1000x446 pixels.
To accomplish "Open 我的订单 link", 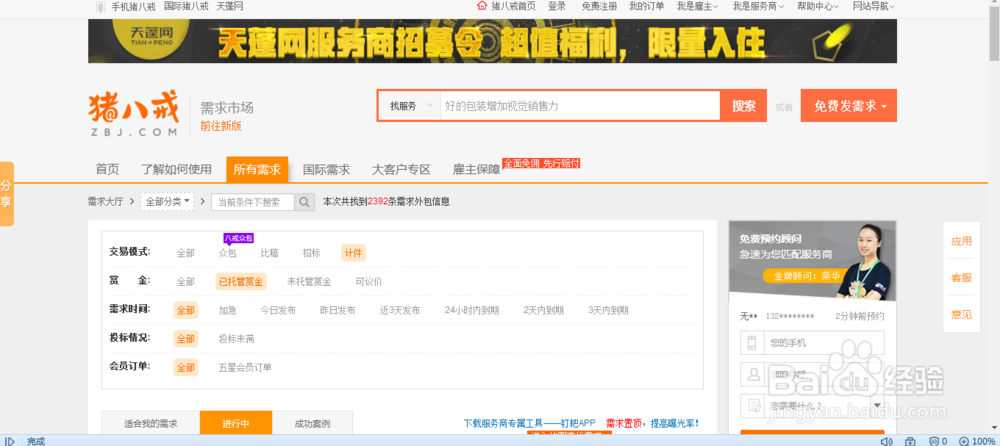I will pyautogui.click(x=646, y=6).
